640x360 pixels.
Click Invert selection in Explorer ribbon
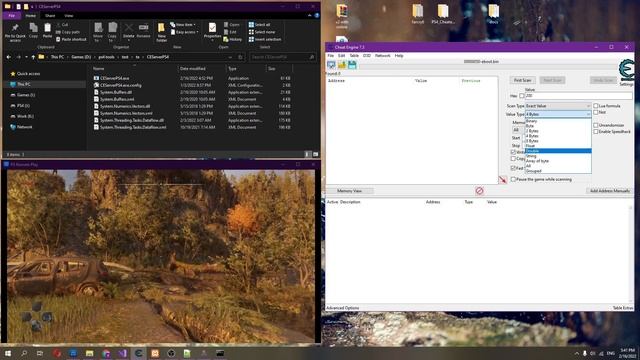pos(265,40)
